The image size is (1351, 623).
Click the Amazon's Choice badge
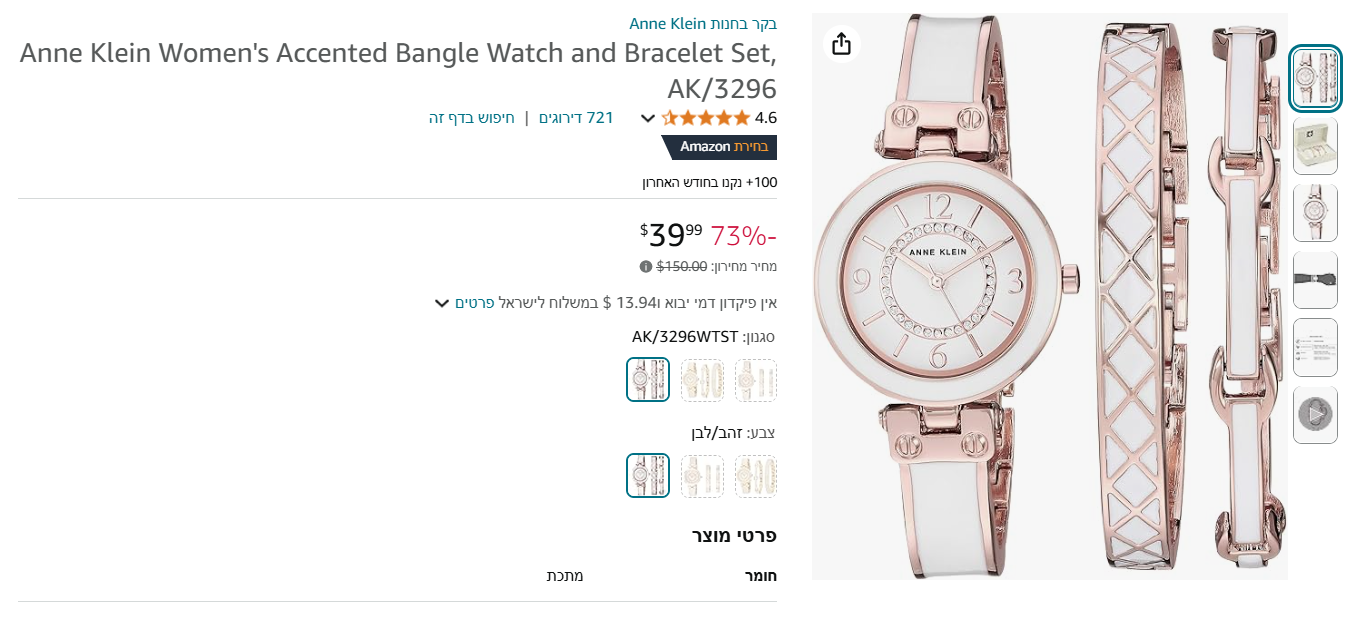click(720, 147)
